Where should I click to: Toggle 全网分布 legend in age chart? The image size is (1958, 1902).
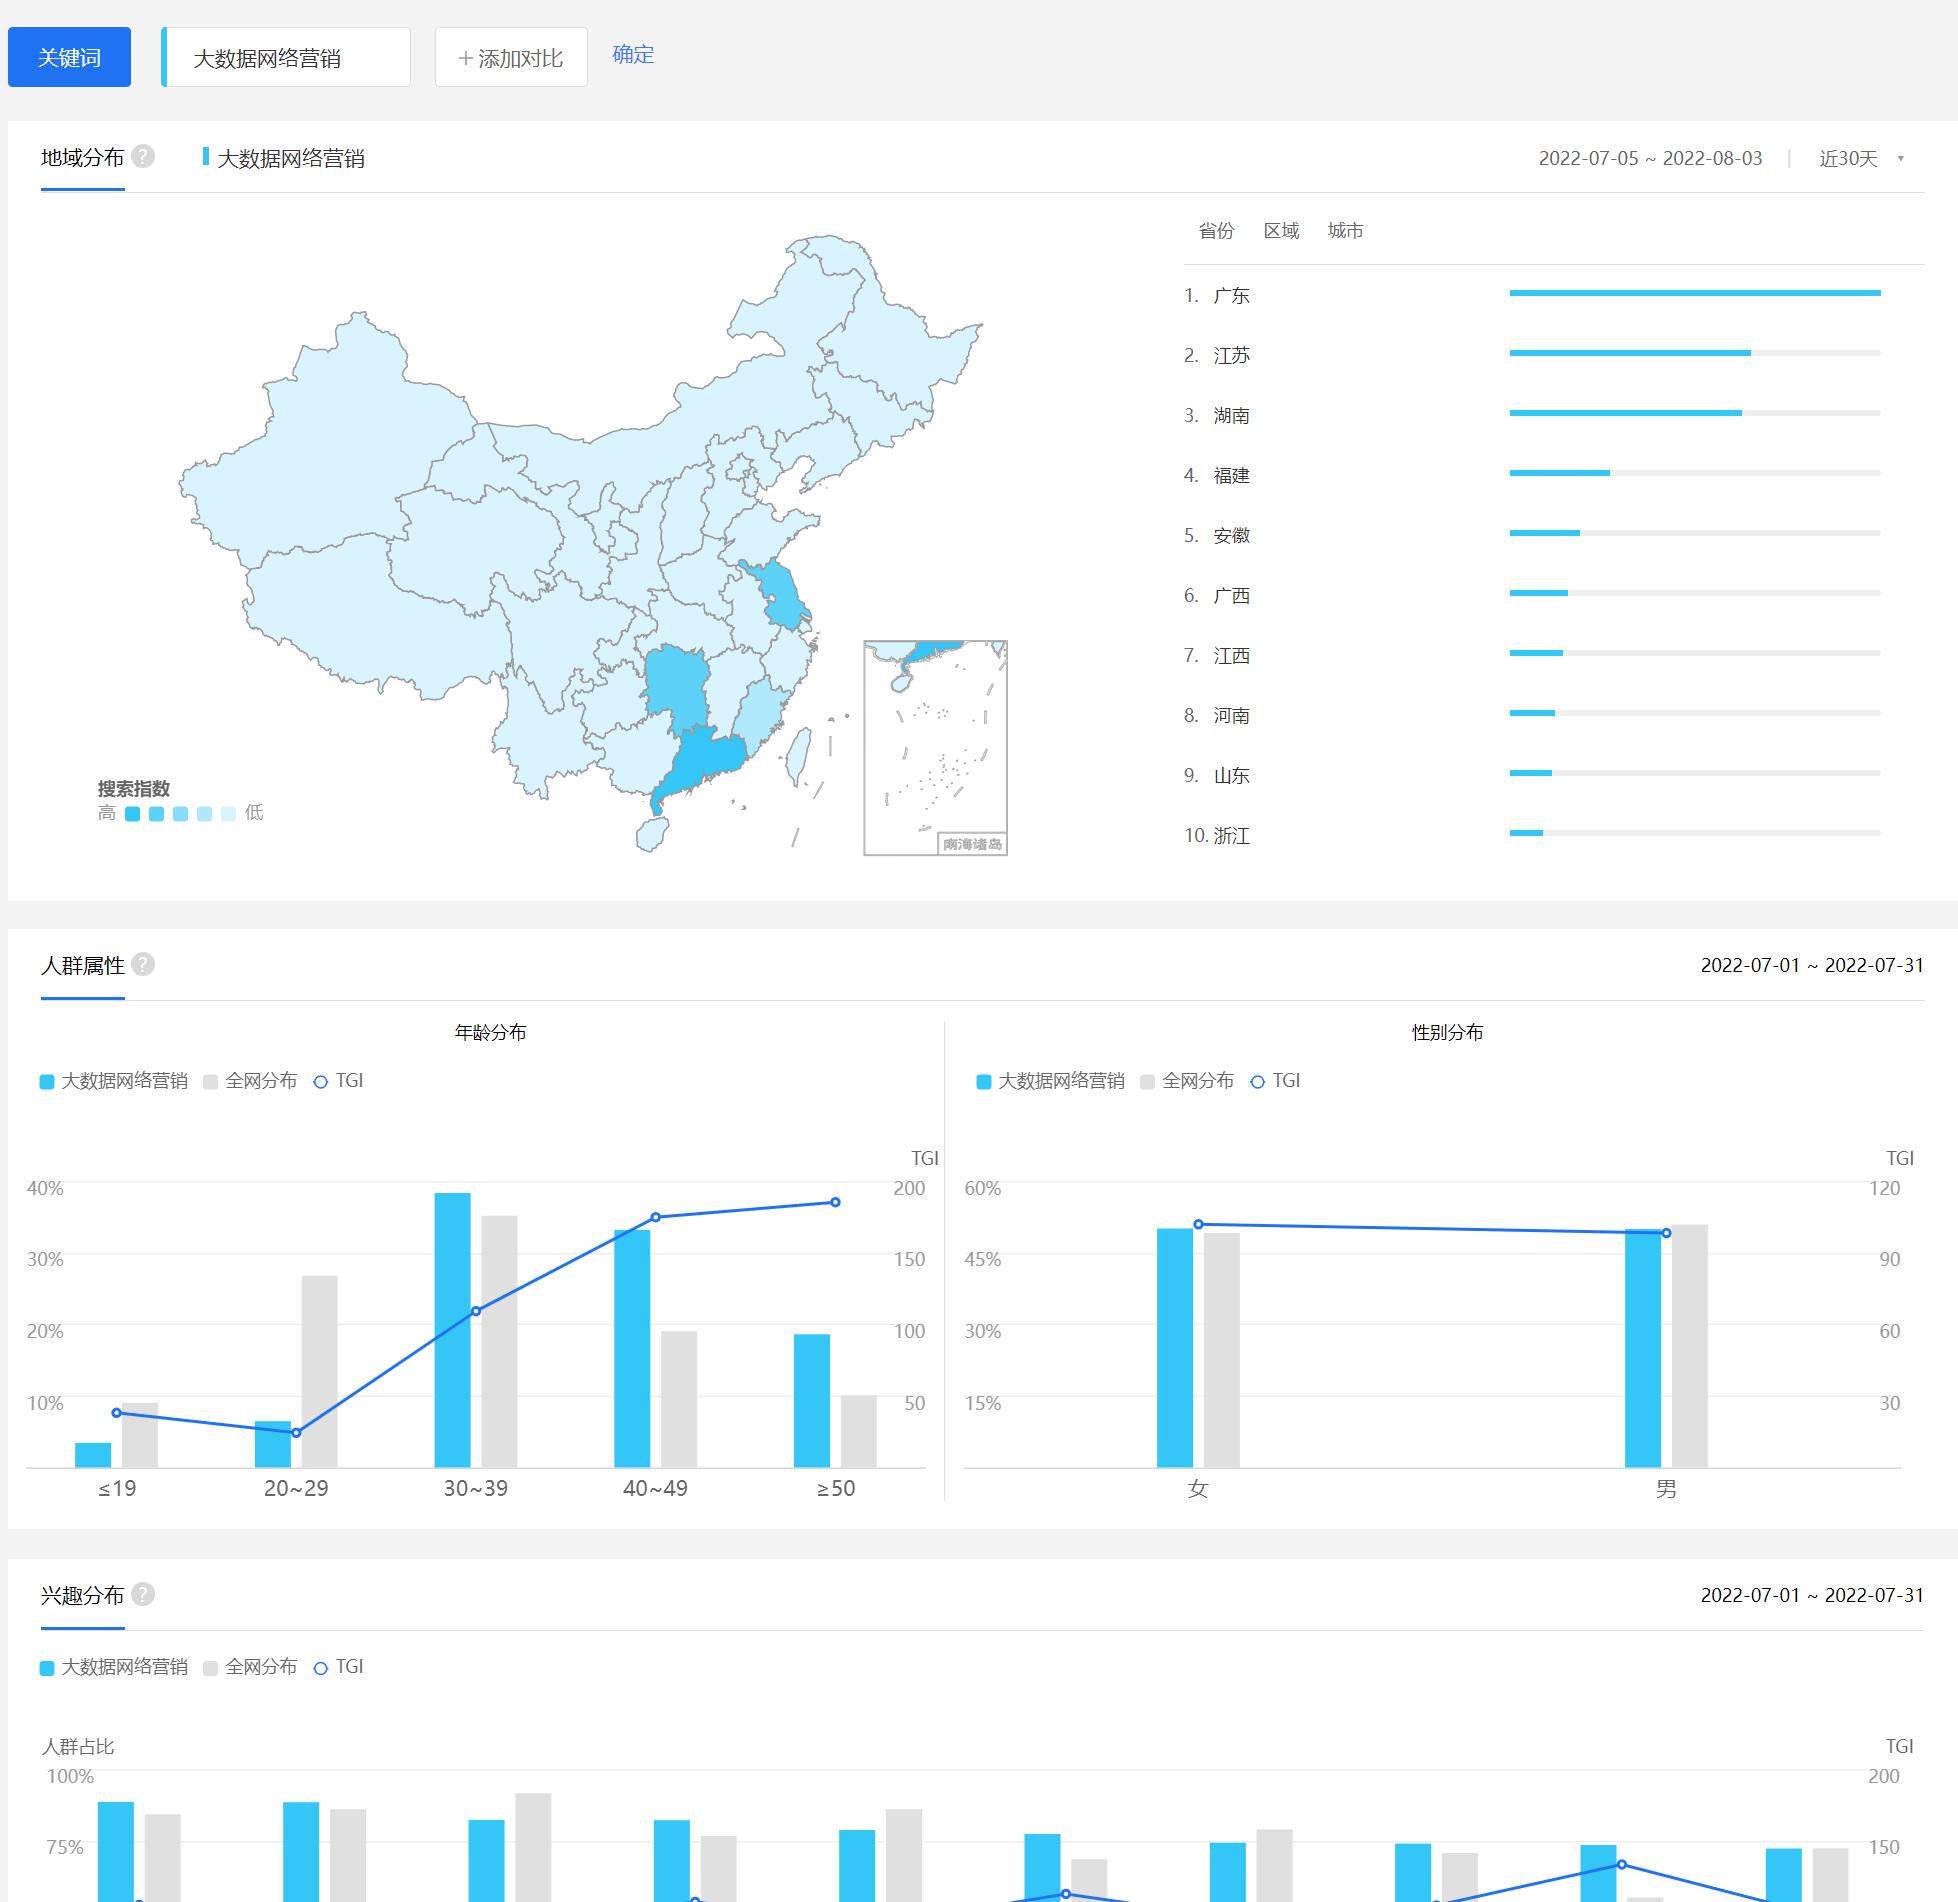250,1081
